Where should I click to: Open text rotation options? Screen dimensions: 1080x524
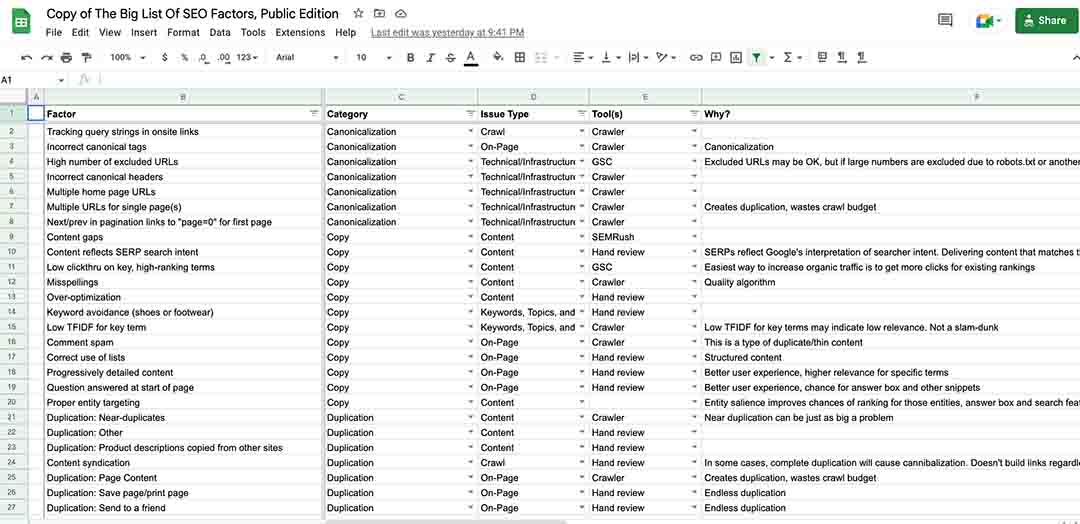(x=666, y=58)
